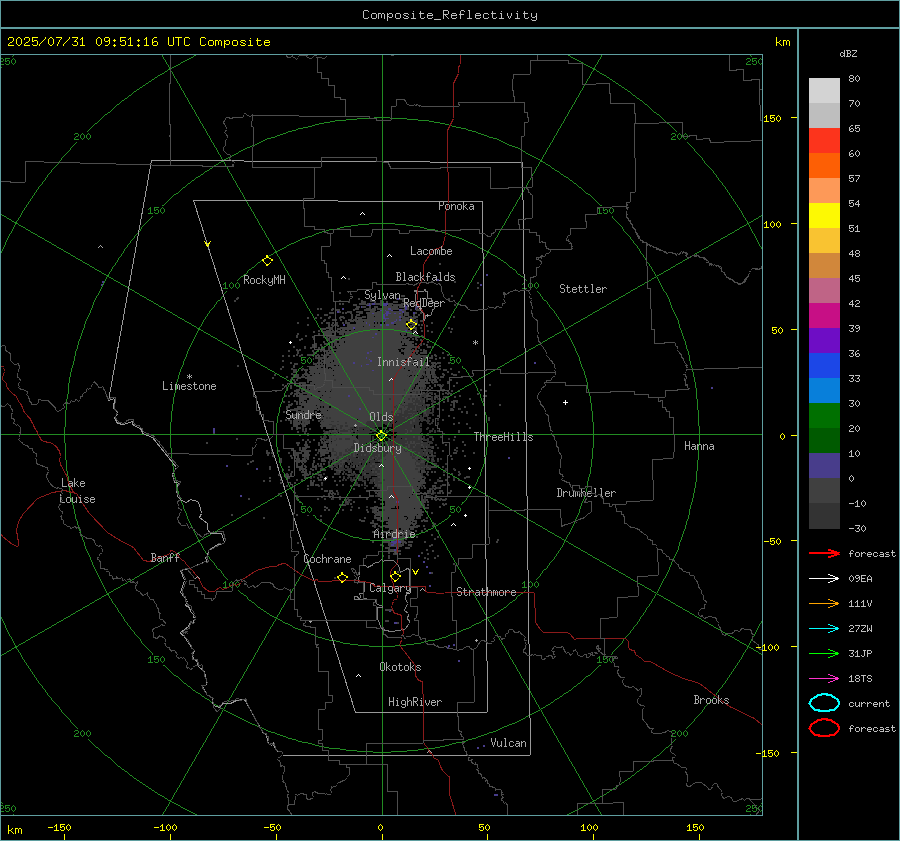Click the Limestone label
The width and height of the screenshot is (900, 841).
pos(189,386)
